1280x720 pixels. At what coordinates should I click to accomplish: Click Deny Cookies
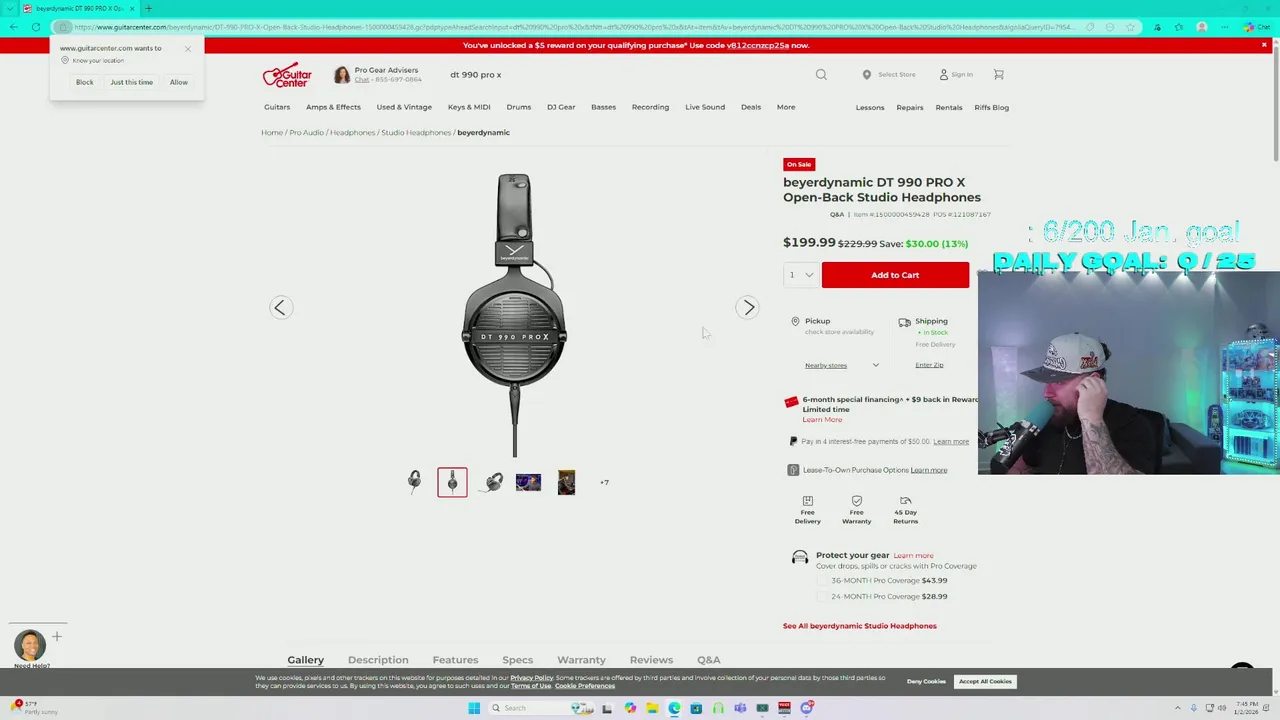926,682
